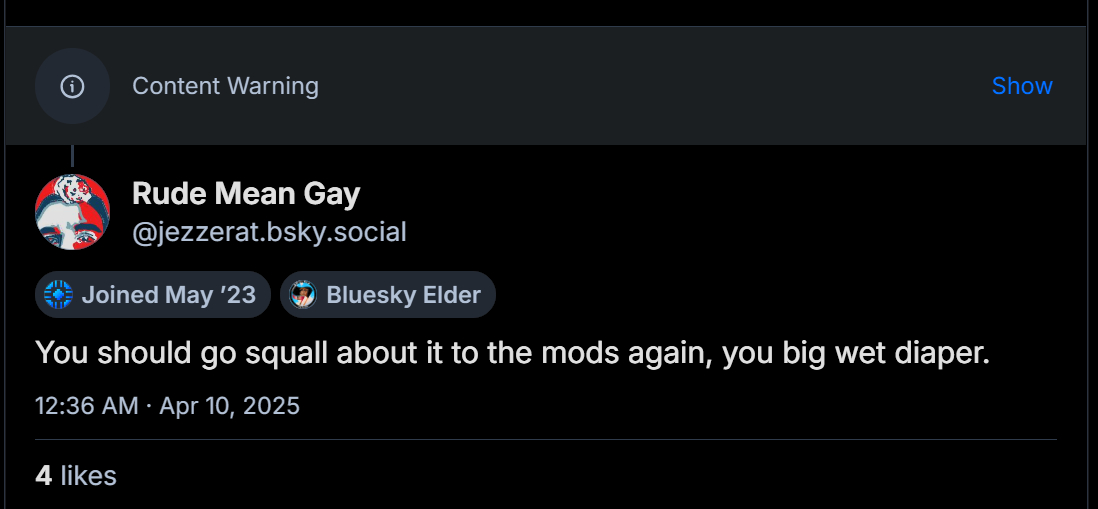Viewport: 1098px width, 509px height.
Task: Select the Bluesky Elder badge text
Action: coord(403,295)
